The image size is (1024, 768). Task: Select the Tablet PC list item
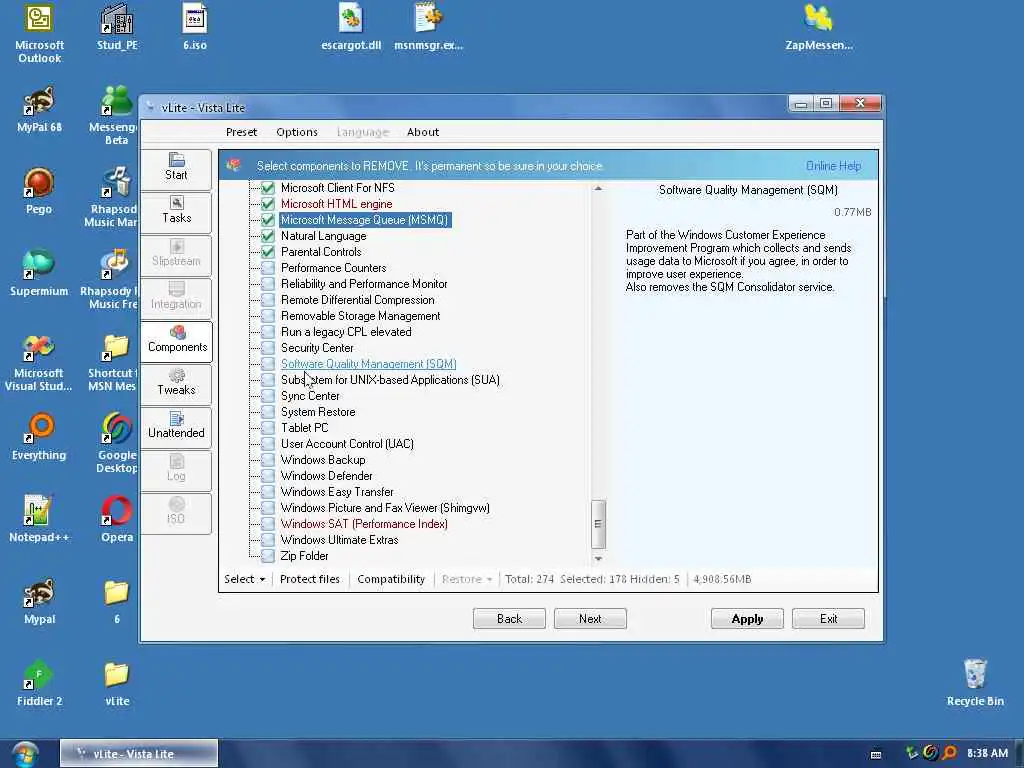tap(304, 428)
